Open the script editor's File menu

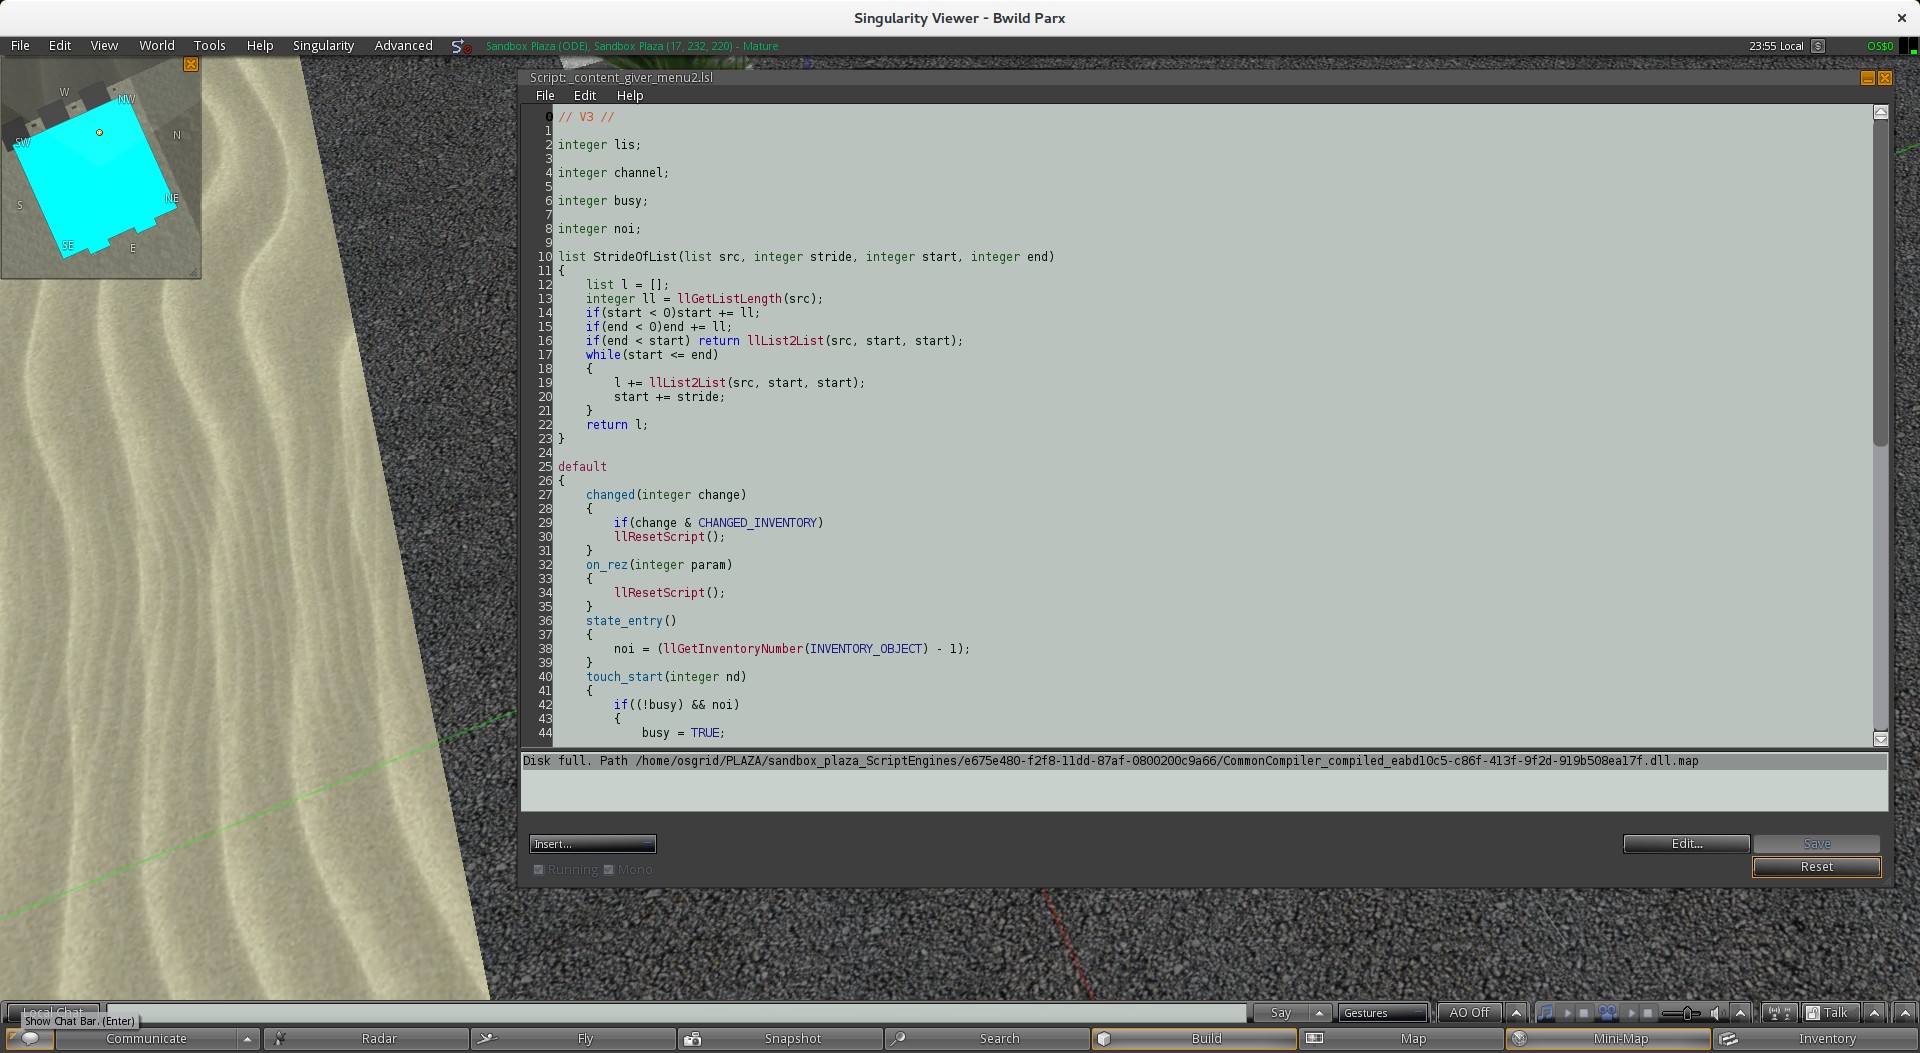pos(545,96)
